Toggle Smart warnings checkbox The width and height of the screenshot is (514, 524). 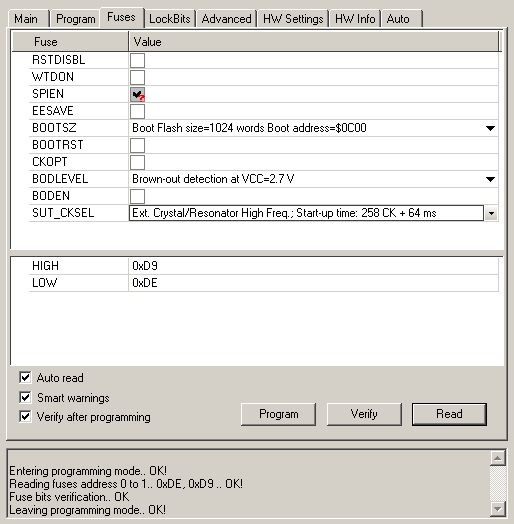(25, 397)
